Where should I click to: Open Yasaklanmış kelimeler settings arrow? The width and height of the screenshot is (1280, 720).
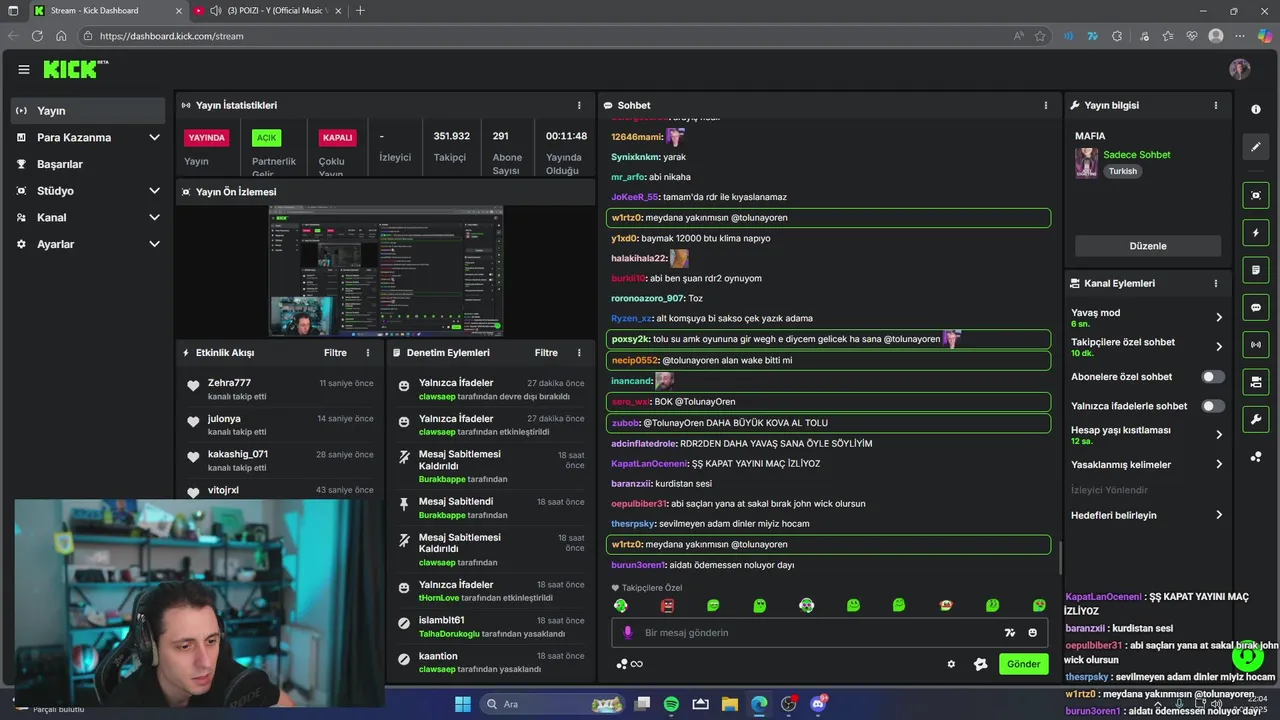(x=1219, y=464)
